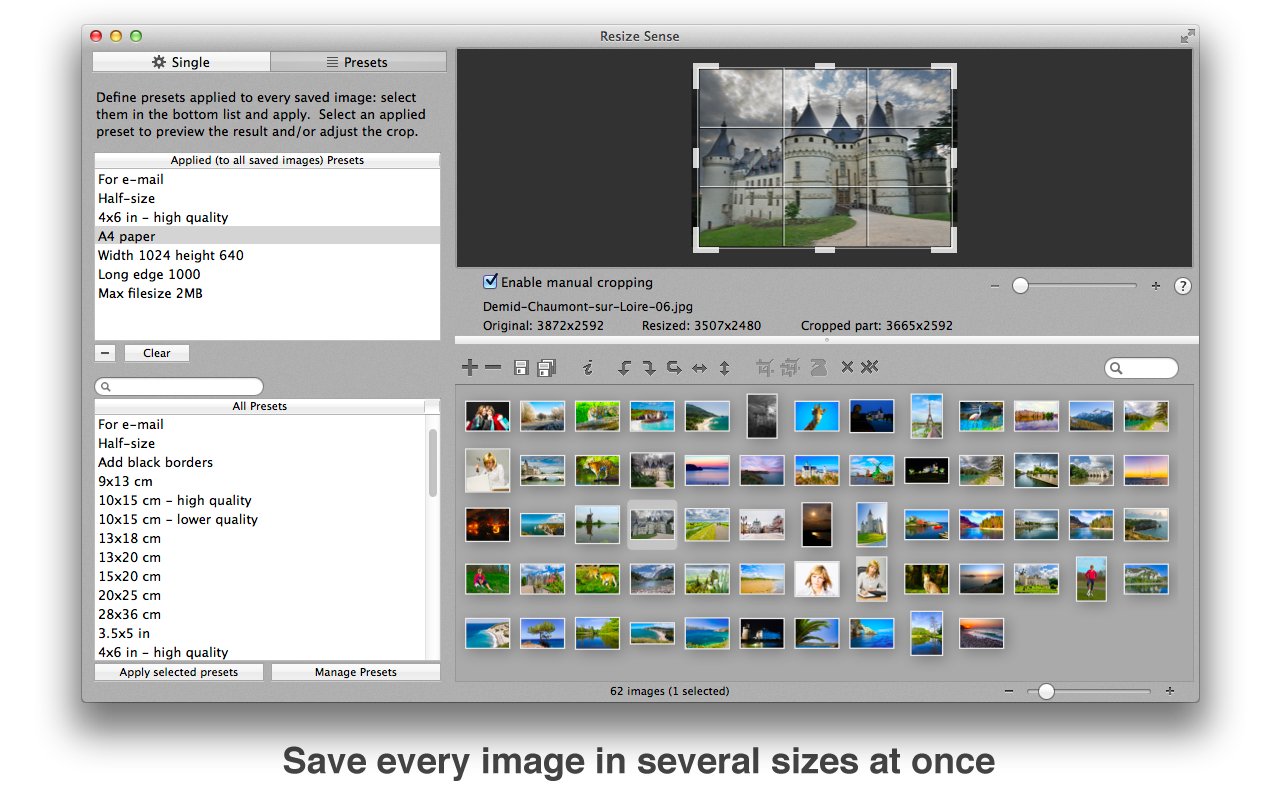Select the flamingo thumbnail
Image resolution: width=1280 pixels, height=800 pixels.
tap(981, 416)
